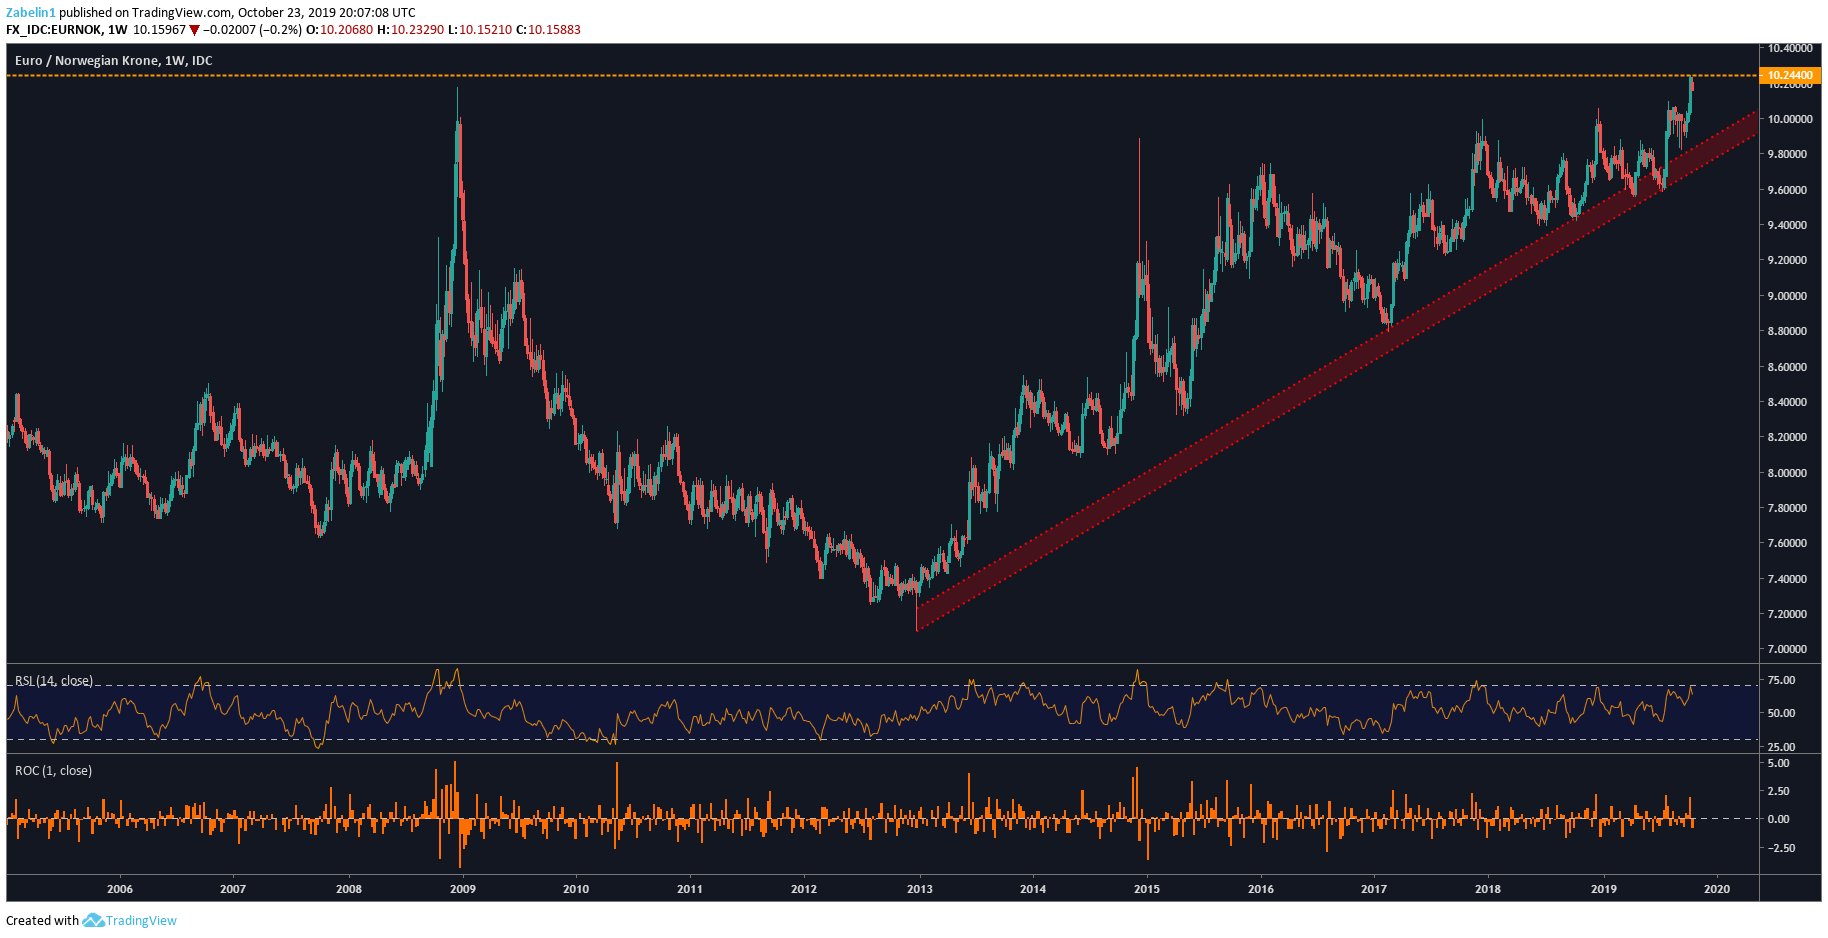The image size is (1828, 938).
Task: Click the TradingView cloud logo icon
Action: point(93,920)
